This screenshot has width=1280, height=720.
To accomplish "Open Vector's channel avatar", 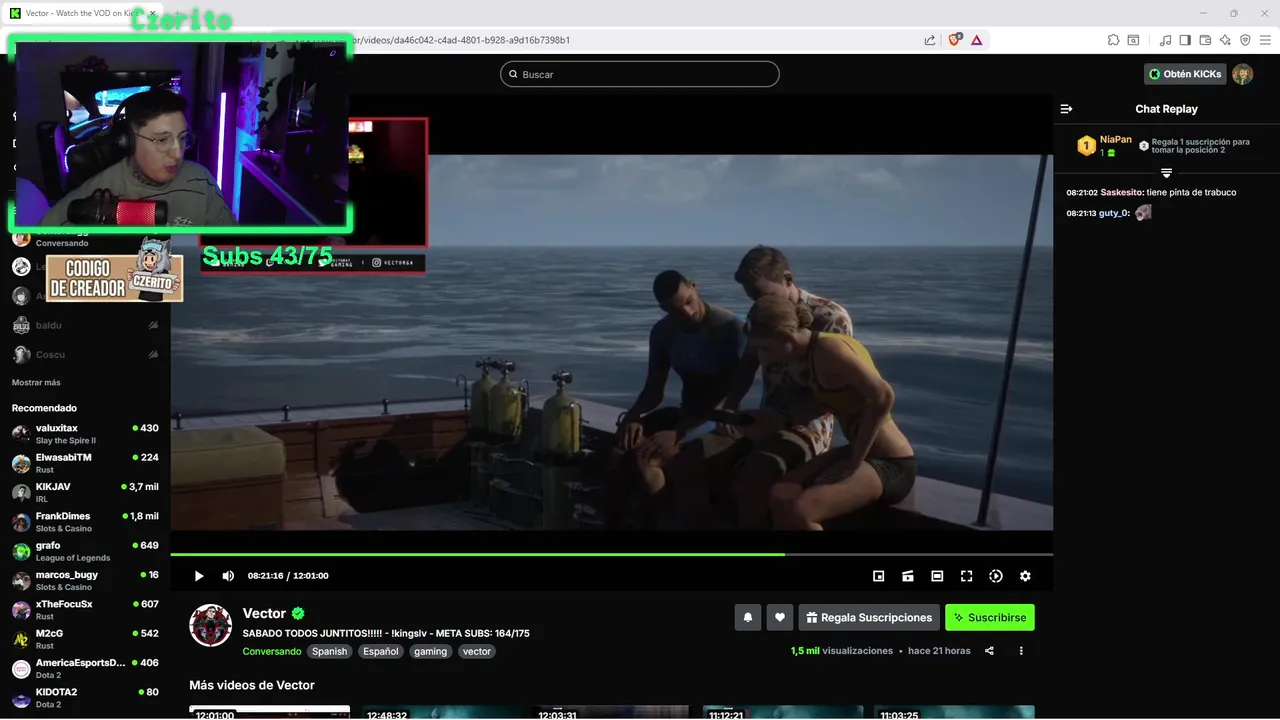I will click(x=211, y=625).
